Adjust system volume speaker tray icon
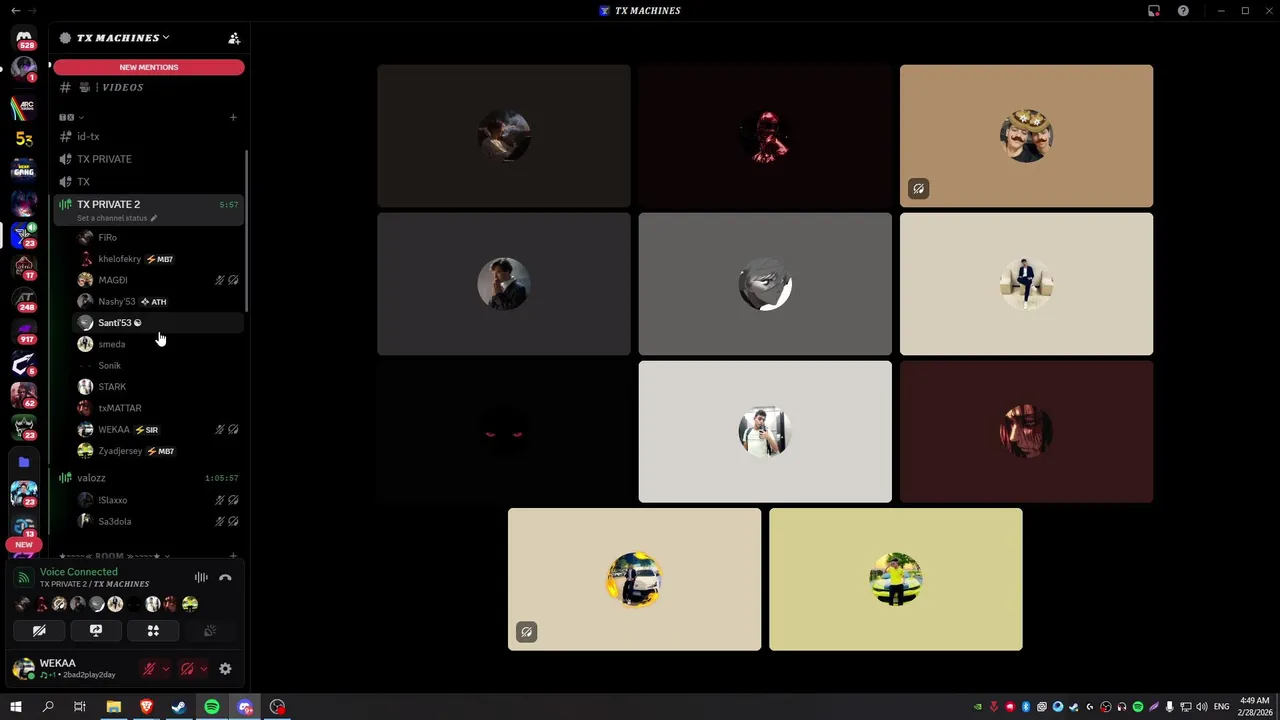1280x720 pixels. (x=1201, y=707)
